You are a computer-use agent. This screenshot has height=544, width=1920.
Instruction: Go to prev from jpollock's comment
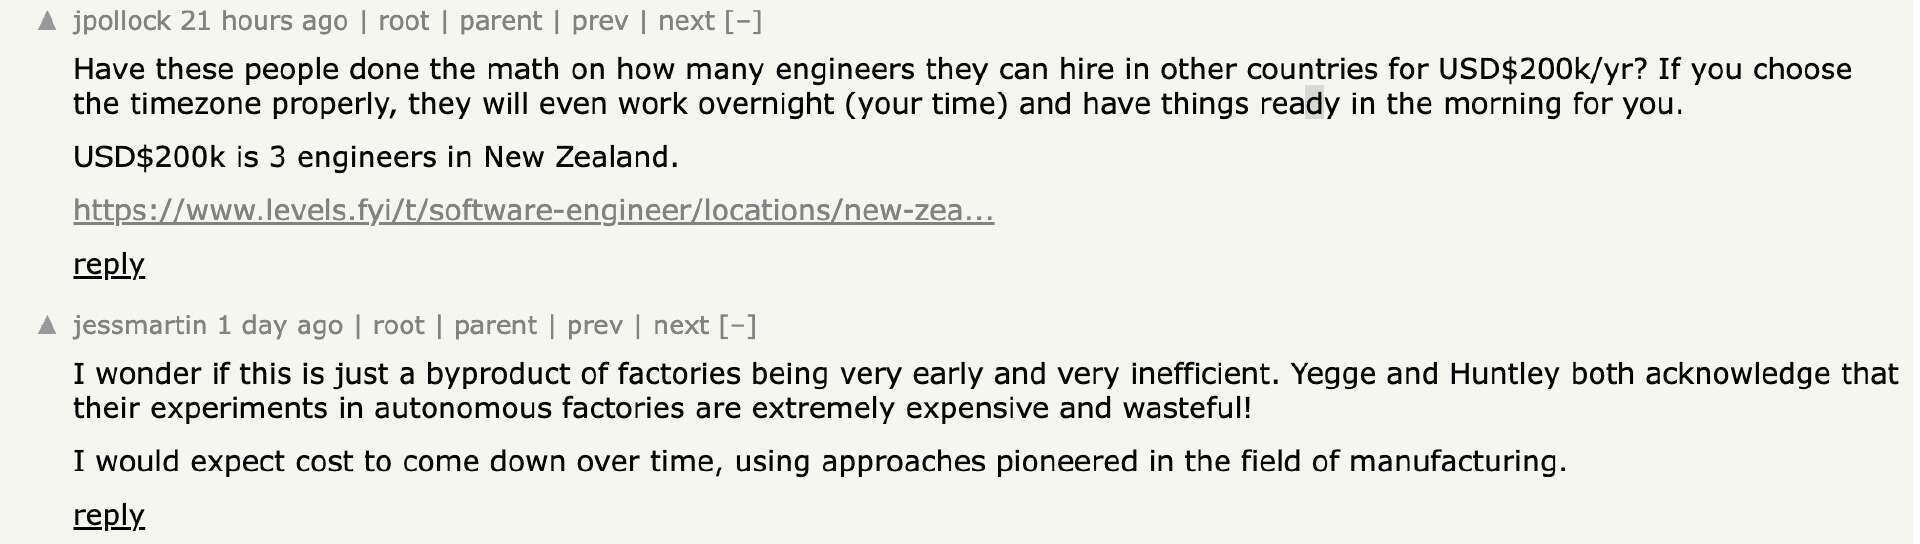tap(599, 21)
